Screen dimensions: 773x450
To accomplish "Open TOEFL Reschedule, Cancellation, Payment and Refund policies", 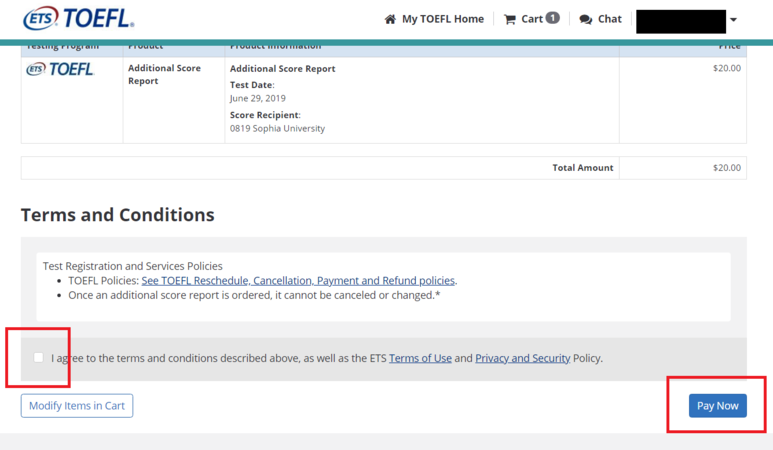I will (298, 280).
